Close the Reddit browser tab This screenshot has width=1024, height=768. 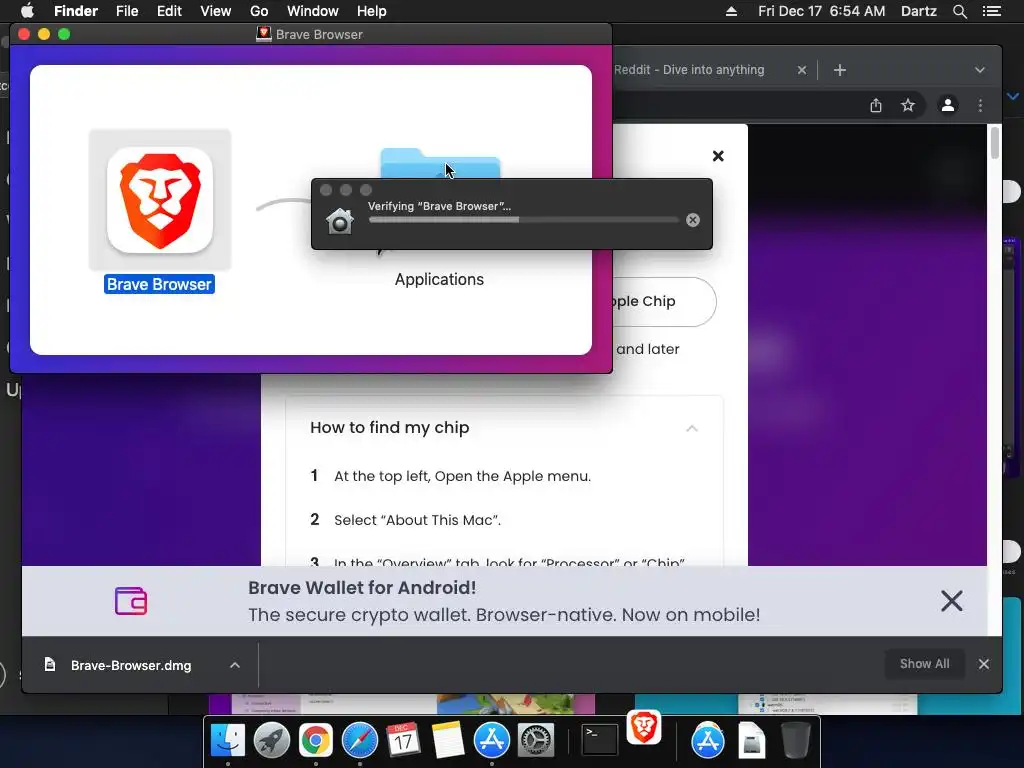click(802, 70)
